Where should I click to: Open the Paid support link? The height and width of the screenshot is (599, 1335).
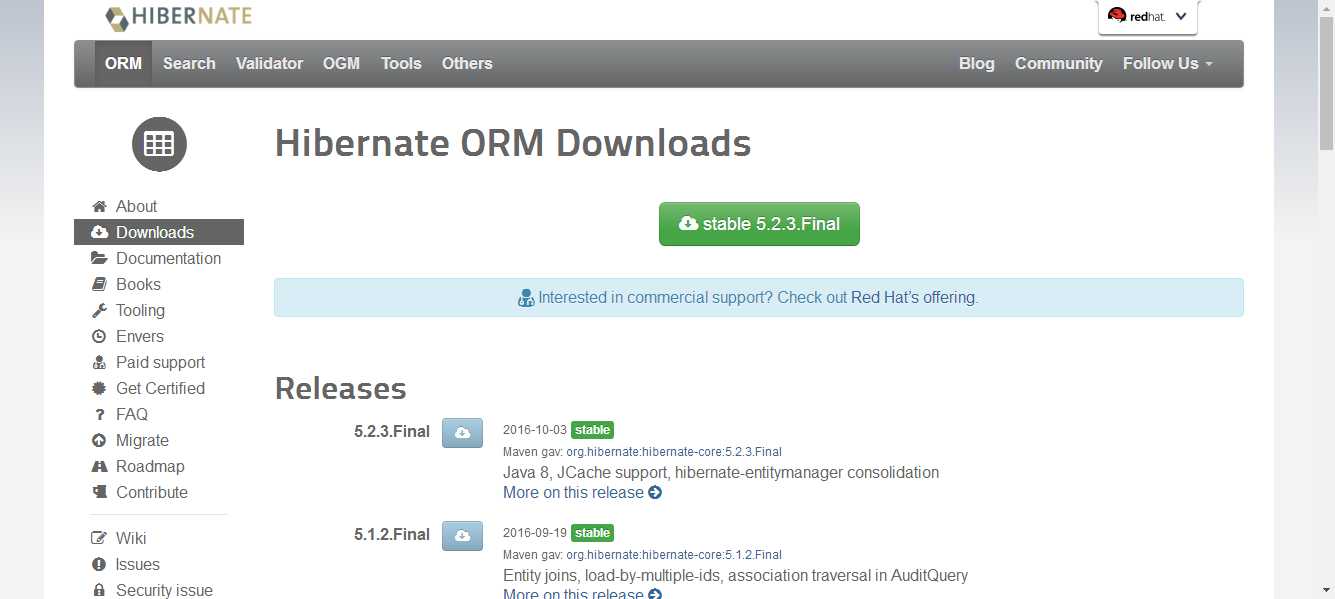point(160,362)
